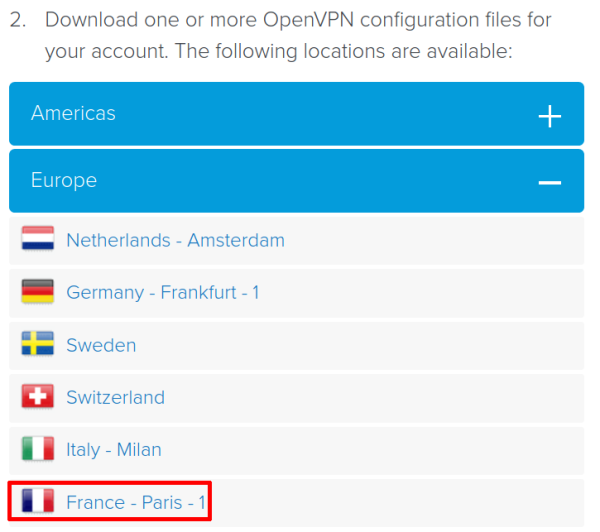Open the Italy - Milan link
Image resolution: width=600 pixels, height=532 pixels.
tap(114, 450)
